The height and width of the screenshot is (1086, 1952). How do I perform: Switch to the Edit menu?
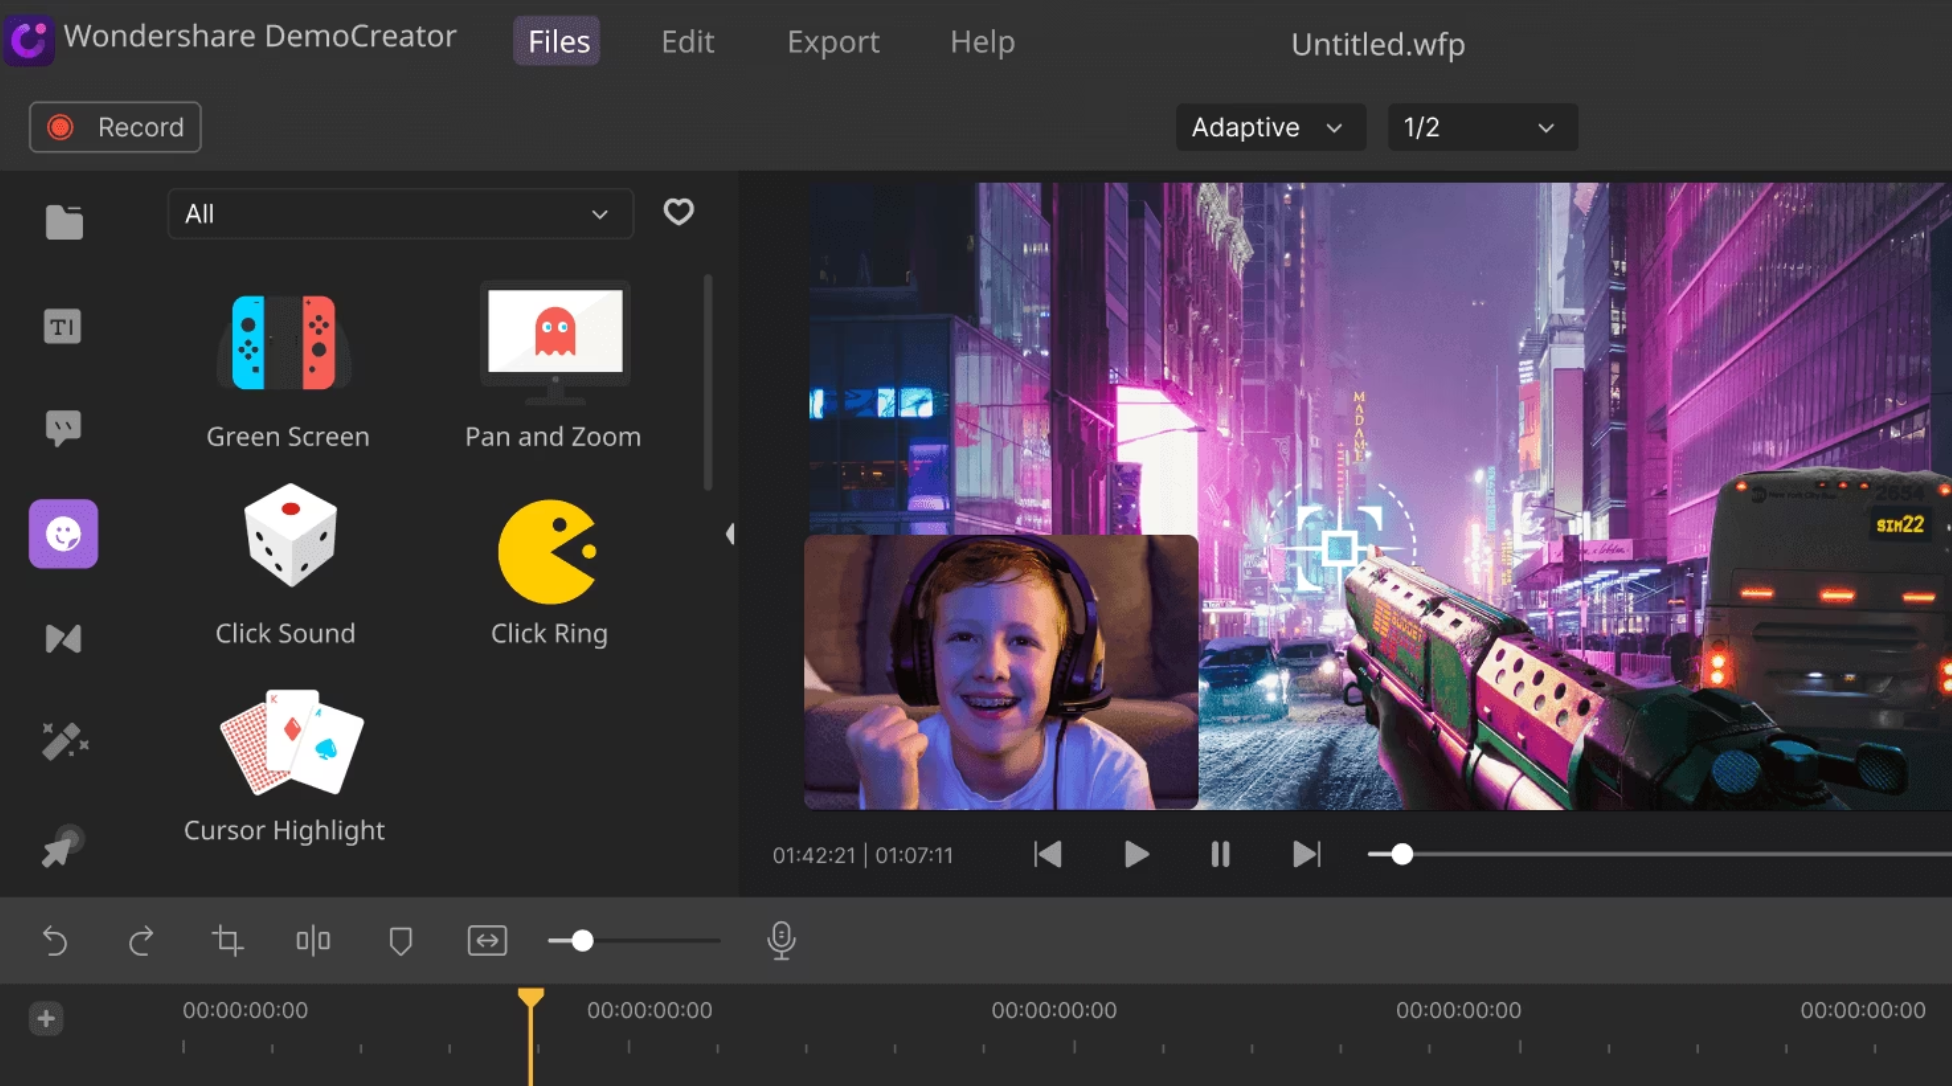pyautogui.click(x=687, y=41)
